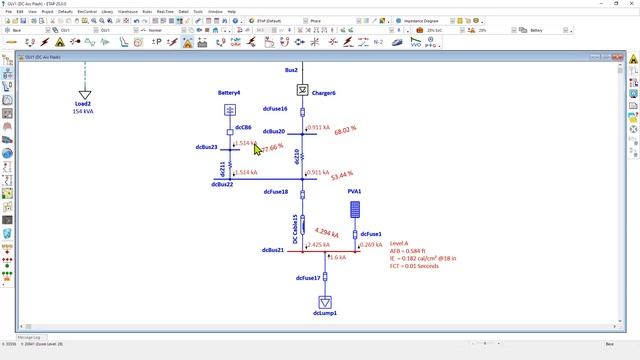Open the Project menu
Screen dimensions: 640x360
[x=47, y=12]
